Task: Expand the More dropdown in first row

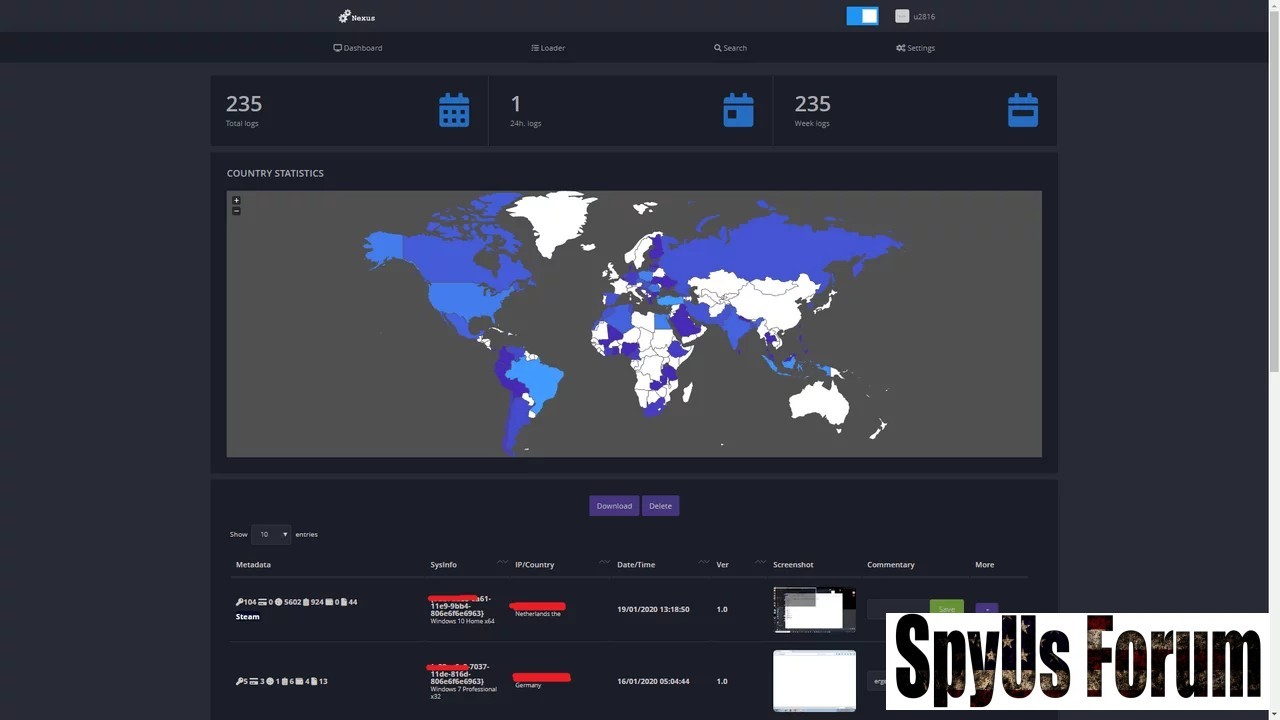Action: pyautogui.click(x=986, y=609)
